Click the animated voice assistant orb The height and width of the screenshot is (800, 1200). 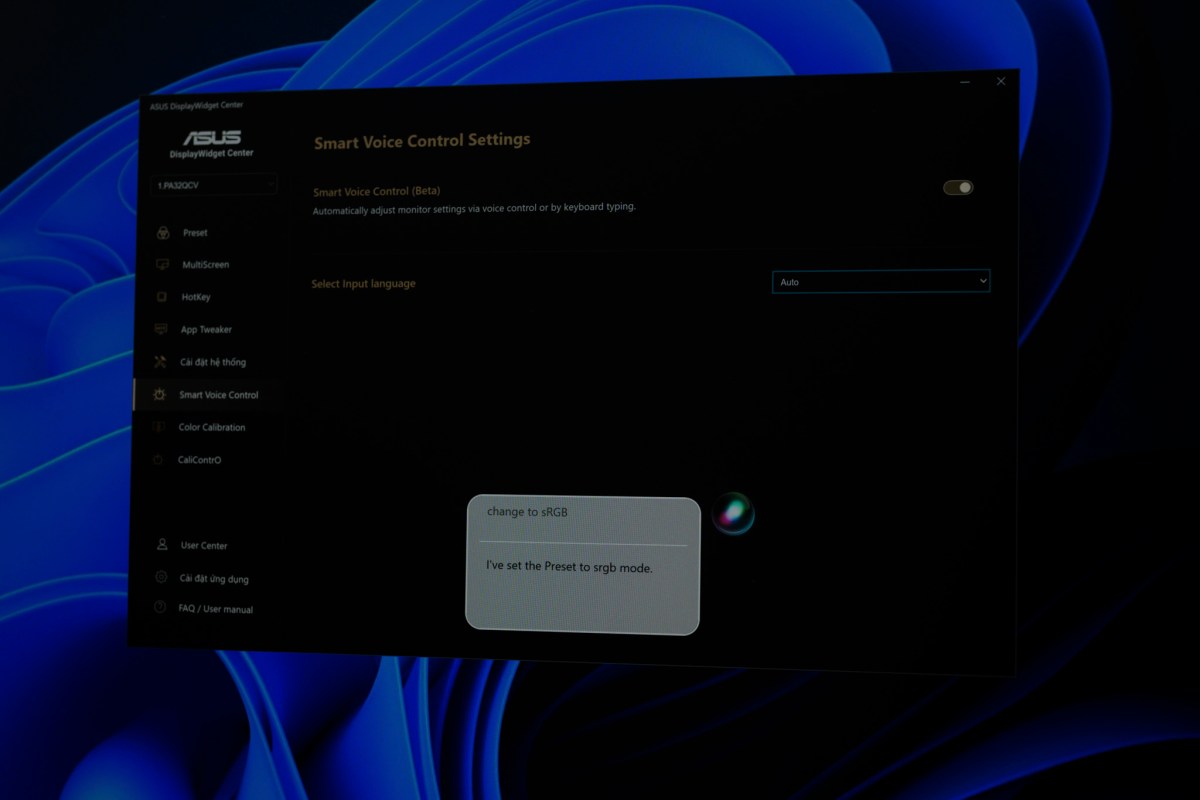tap(733, 514)
